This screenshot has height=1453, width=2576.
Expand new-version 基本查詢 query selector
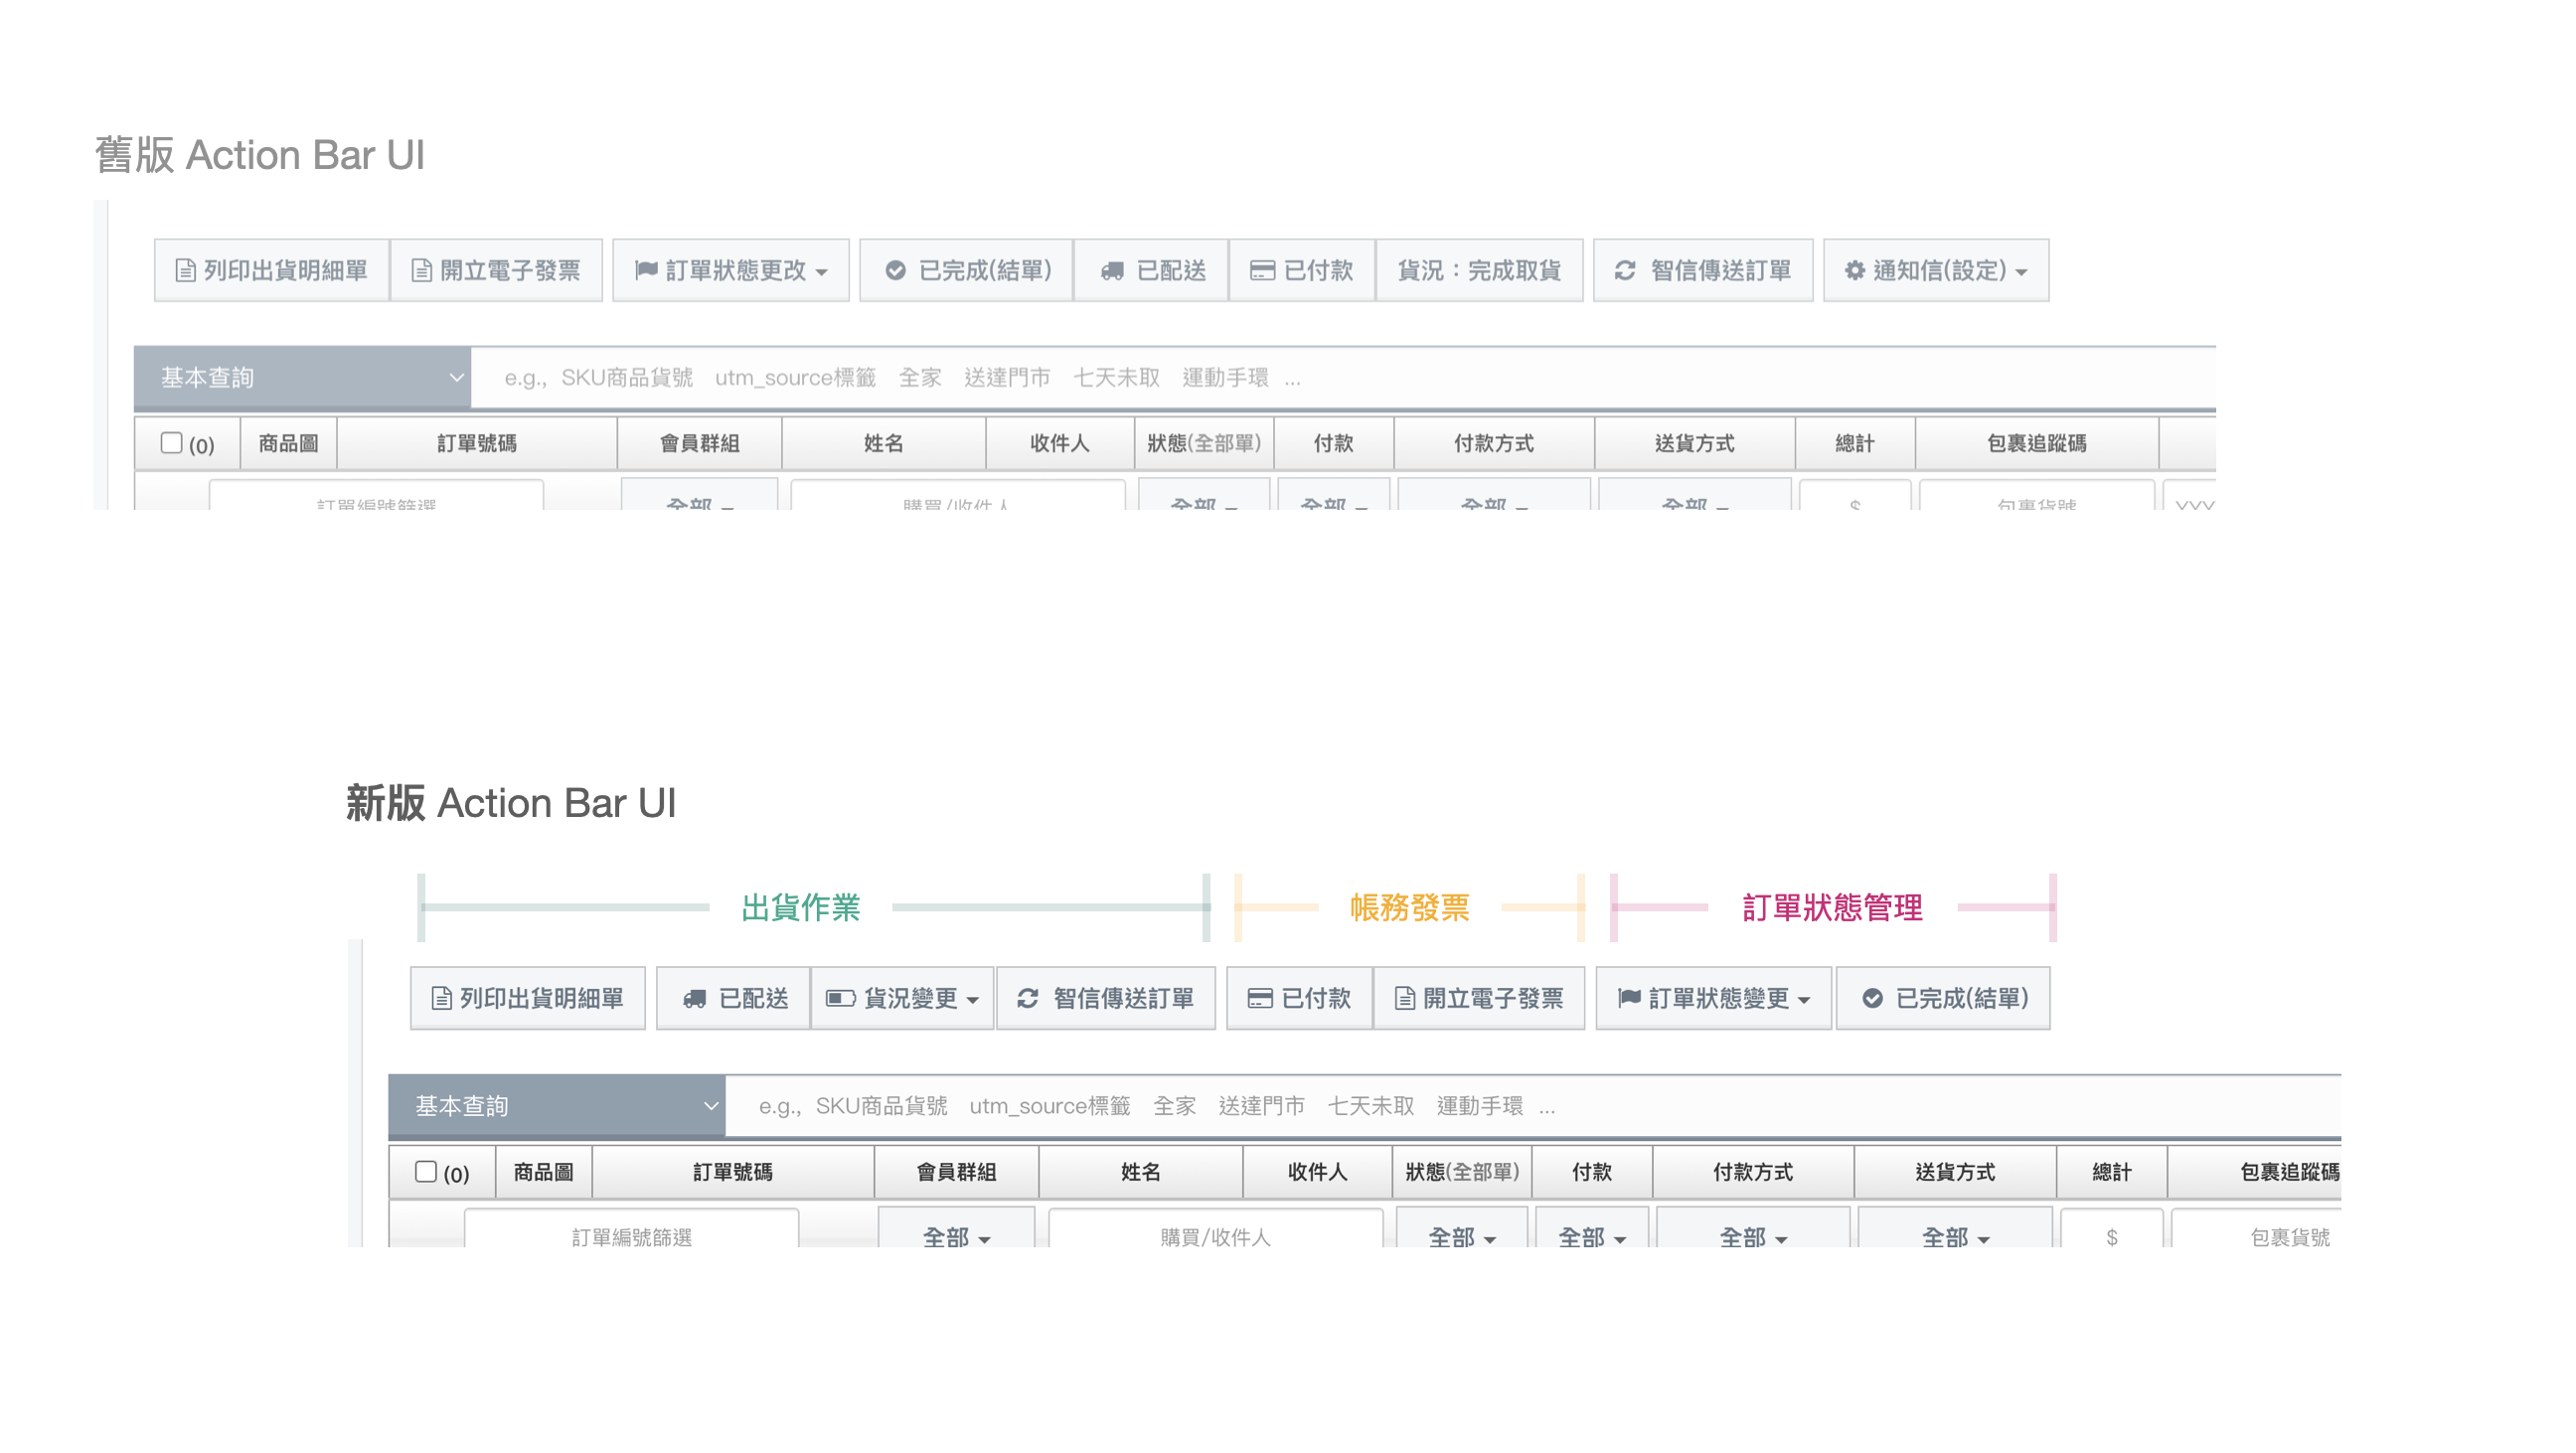pos(556,1105)
